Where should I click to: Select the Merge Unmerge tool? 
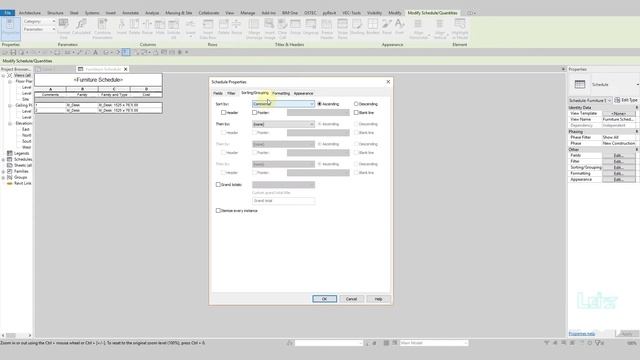(x=254, y=29)
